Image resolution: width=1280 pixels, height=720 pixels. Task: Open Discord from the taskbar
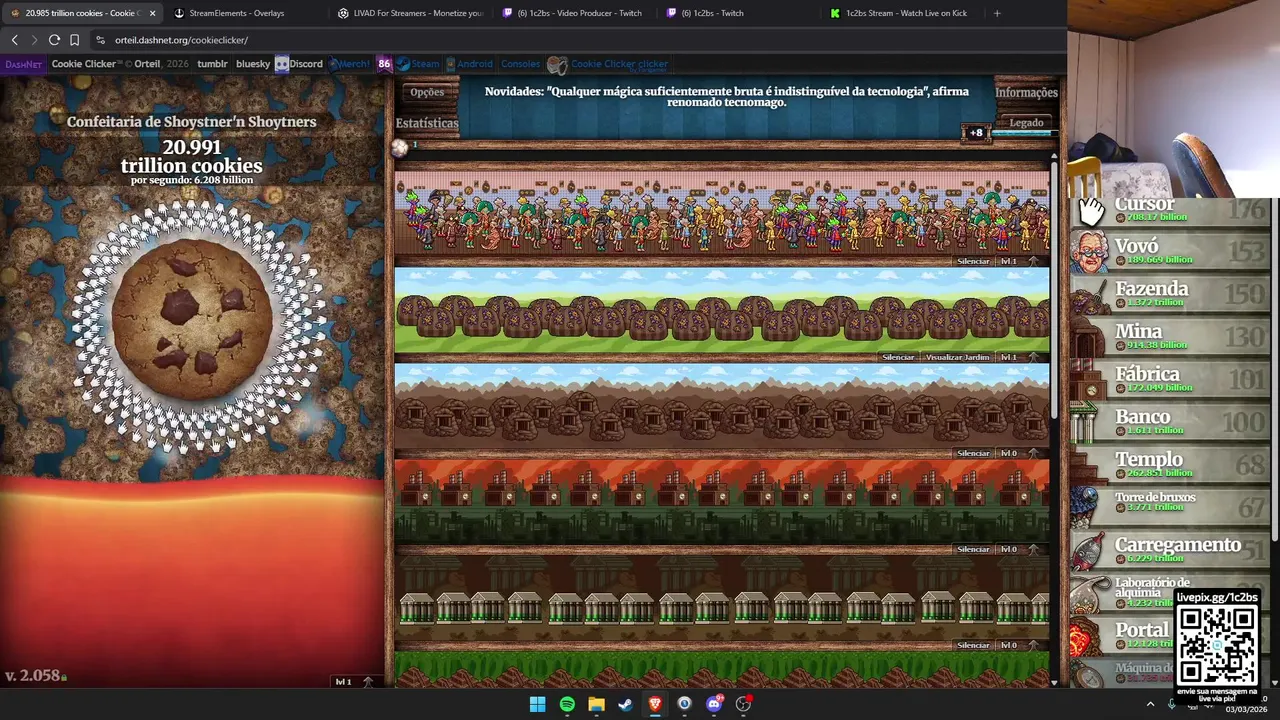(714, 704)
